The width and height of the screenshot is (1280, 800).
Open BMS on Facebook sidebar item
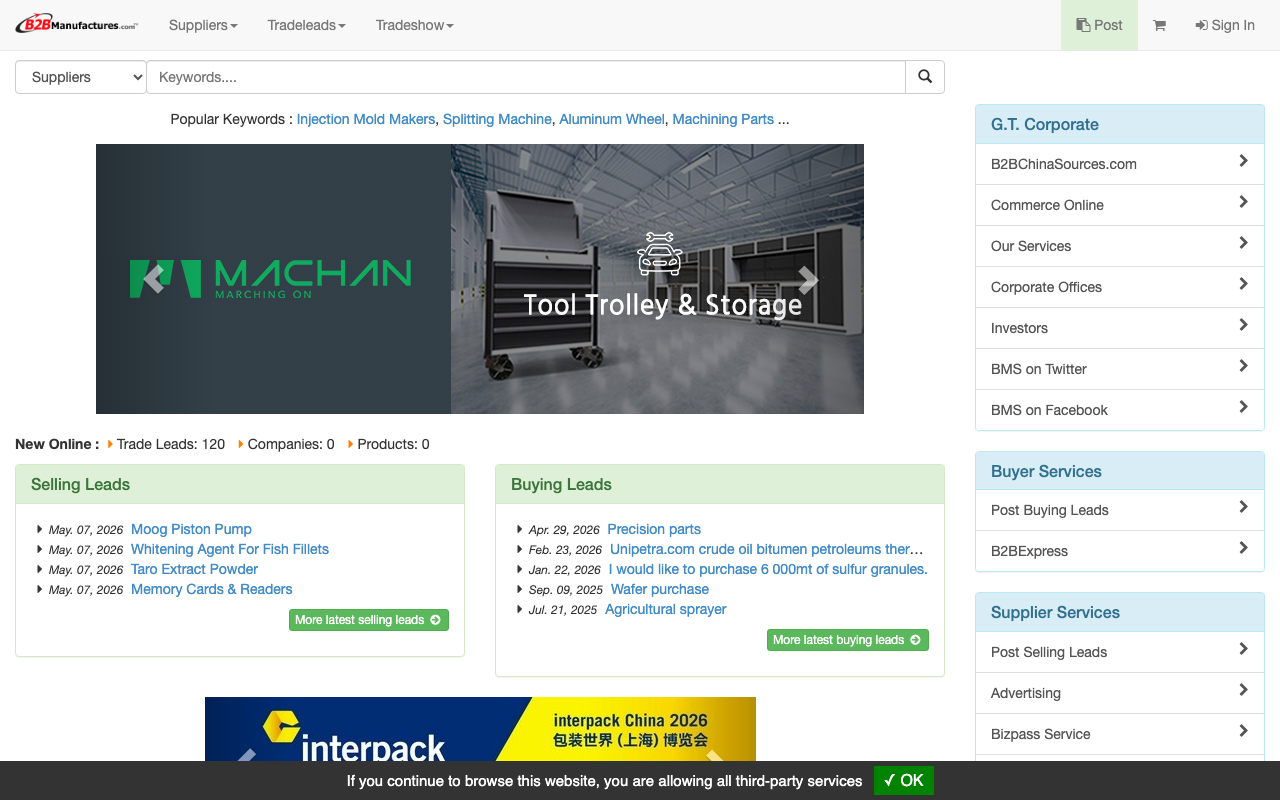point(1120,410)
